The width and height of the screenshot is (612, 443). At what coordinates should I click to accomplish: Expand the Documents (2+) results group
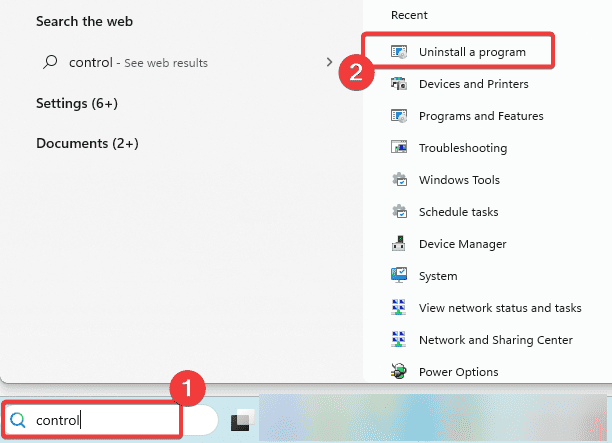point(87,143)
